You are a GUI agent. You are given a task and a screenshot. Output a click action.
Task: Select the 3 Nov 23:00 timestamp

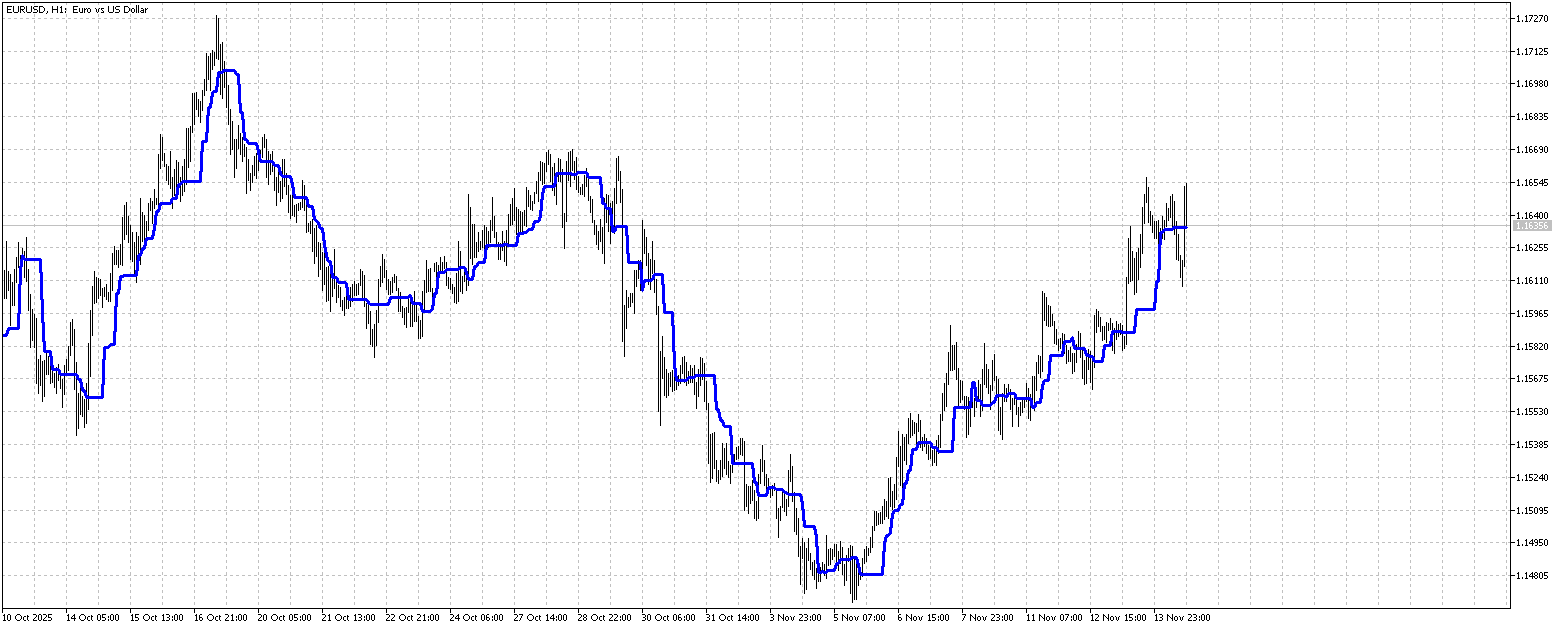[797, 618]
